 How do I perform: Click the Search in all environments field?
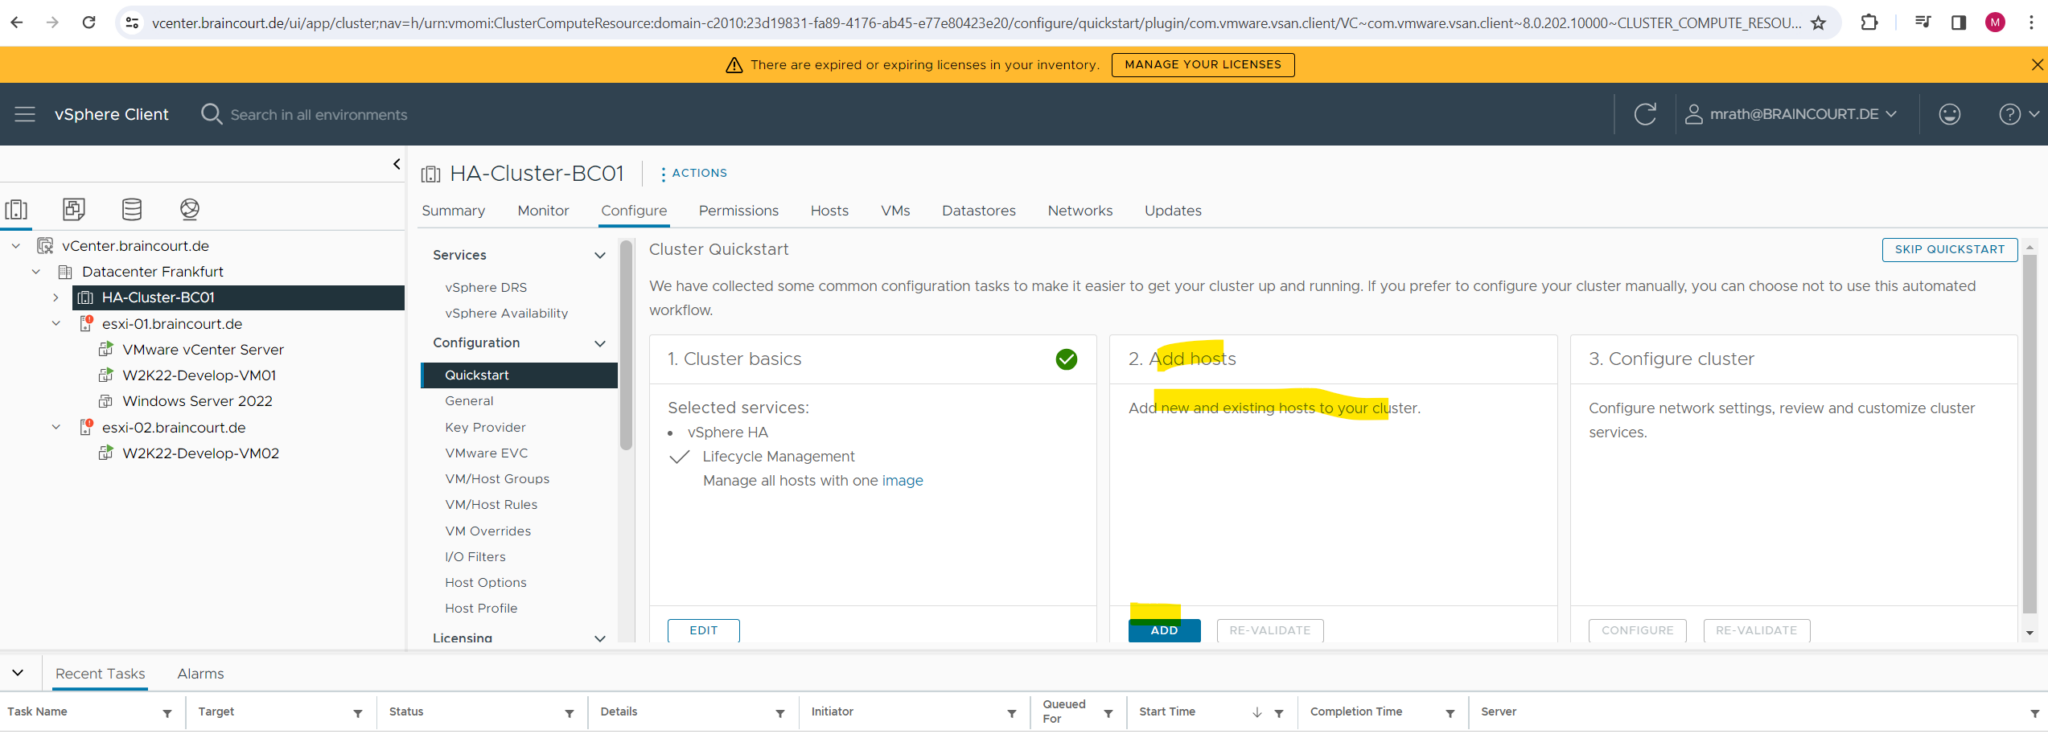tap(318, 115)
